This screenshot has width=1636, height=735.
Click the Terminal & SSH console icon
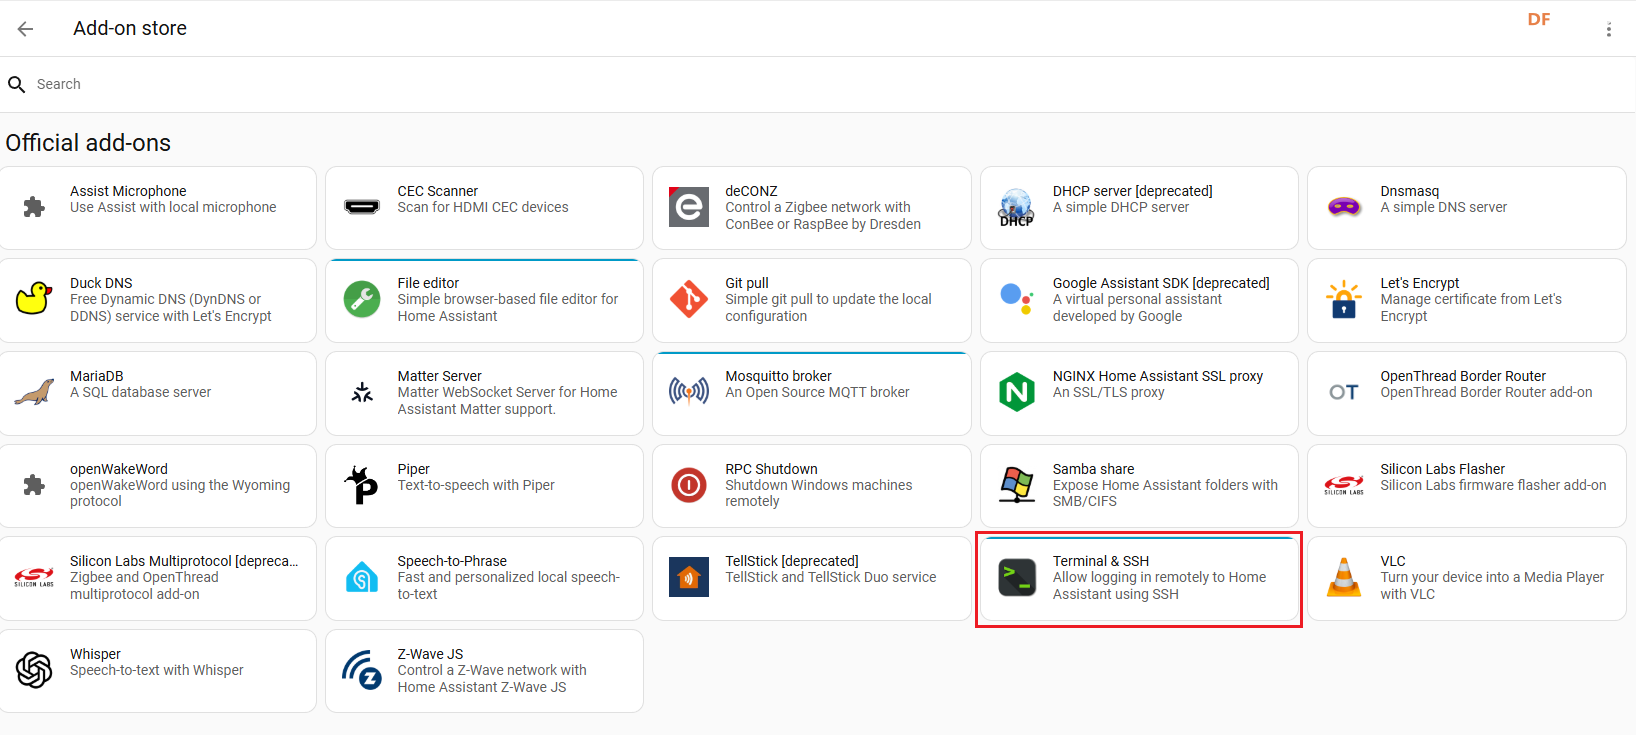(x=1017, y=577)
